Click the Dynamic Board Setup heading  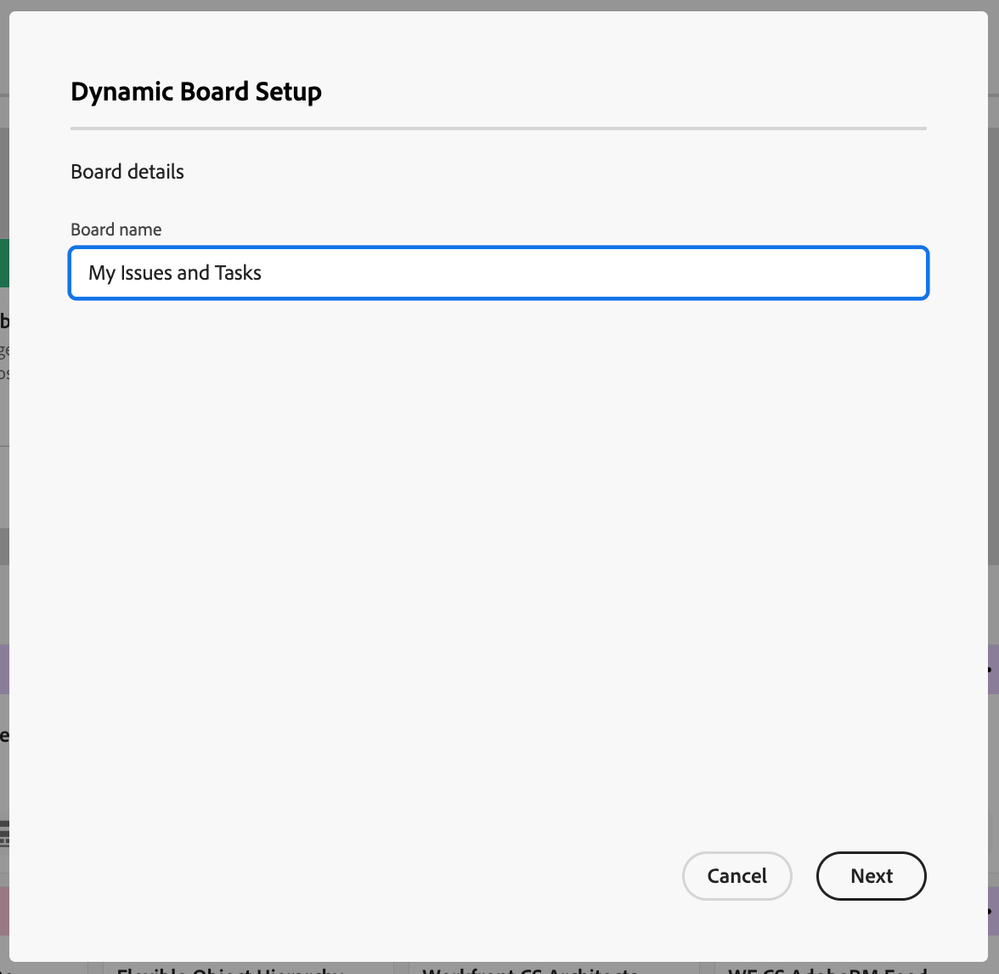coord(196,92)
